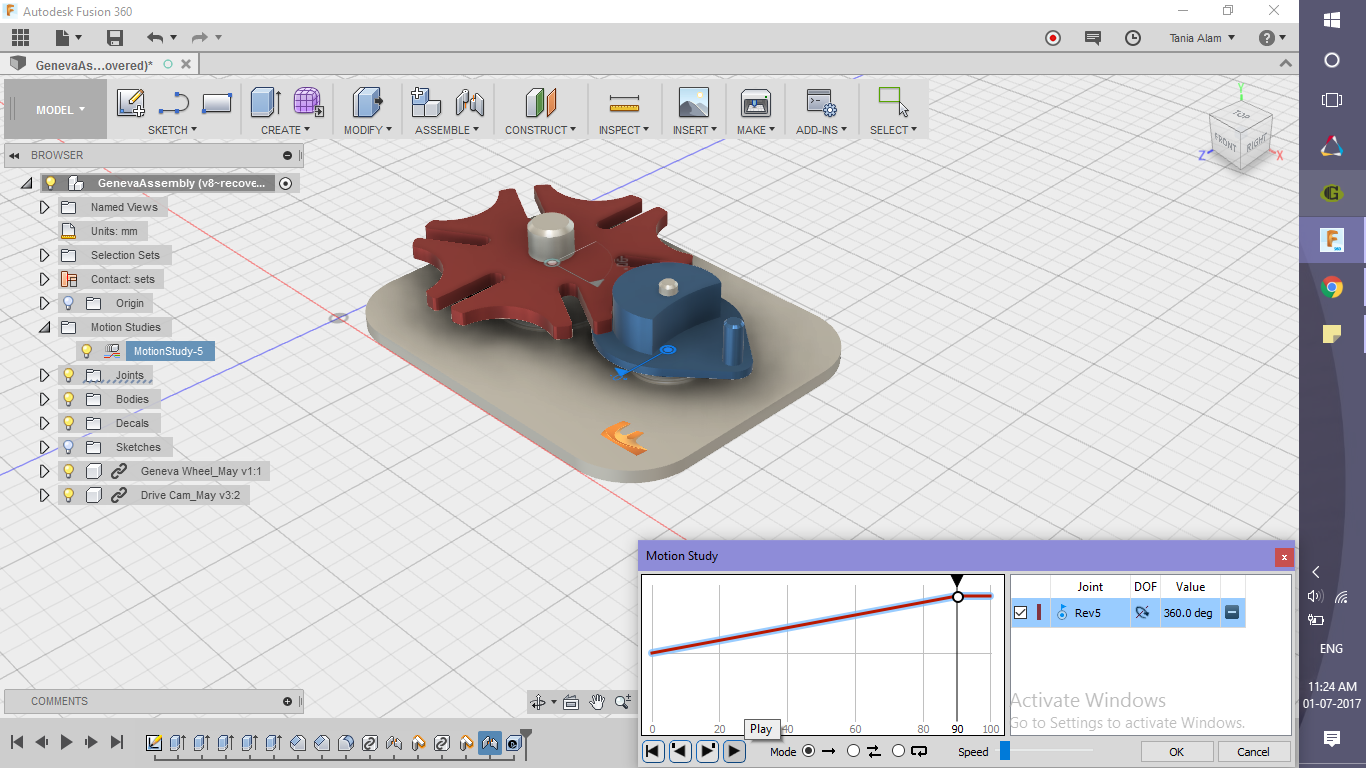This screenshot has height=768, width=1366.
Task: Select the loop mode radio button
Action: [898, 751]
